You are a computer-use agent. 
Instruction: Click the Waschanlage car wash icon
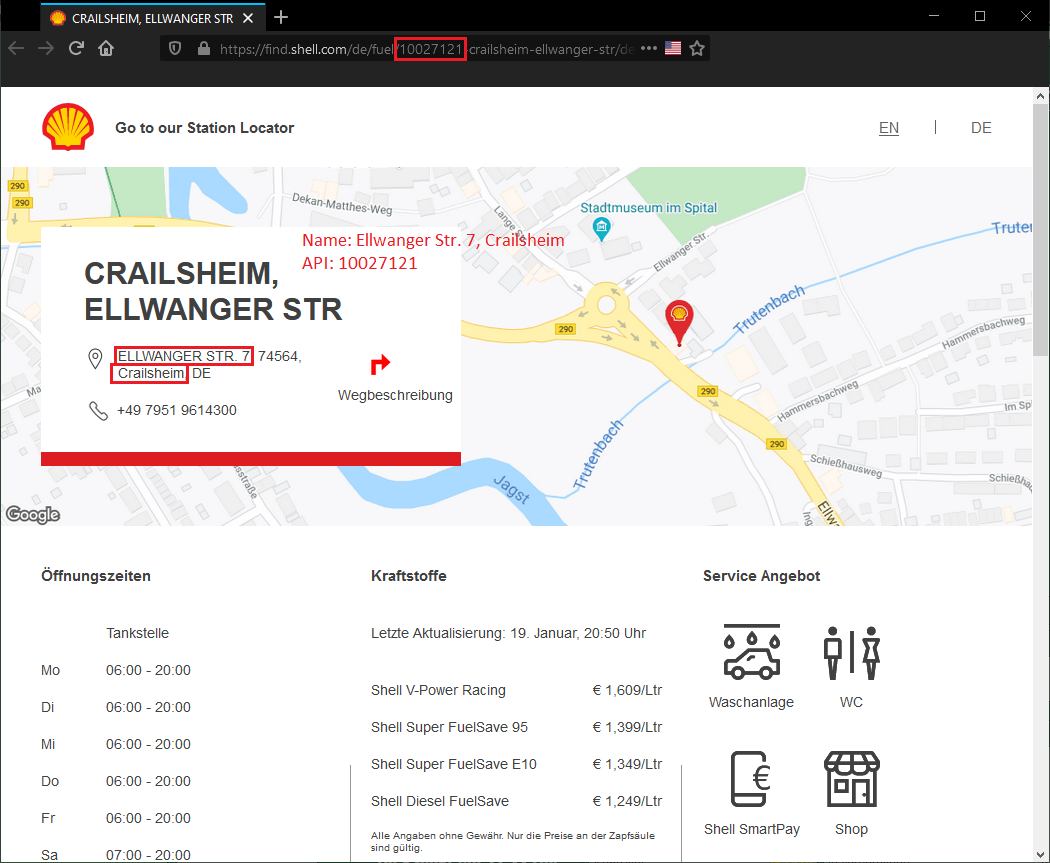click(x=751, y=652)
